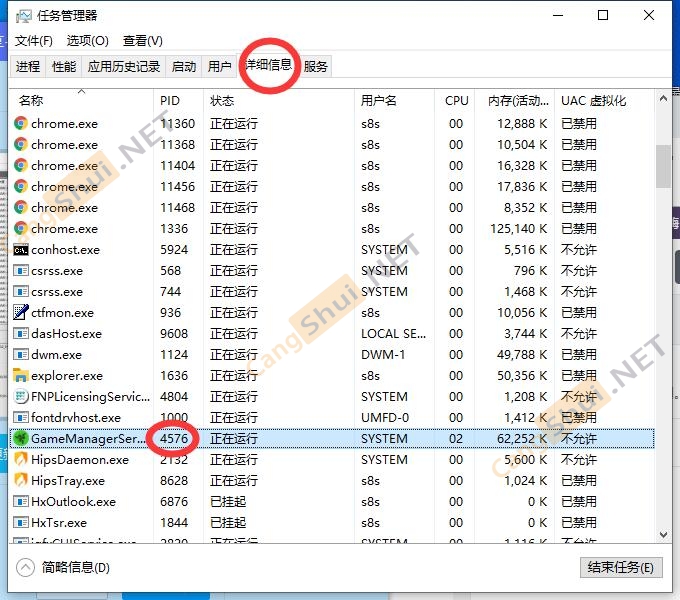Screen dimensions: 680x600
Task: Click the scrollbar down arrow
Action: [x=663, y=535]
